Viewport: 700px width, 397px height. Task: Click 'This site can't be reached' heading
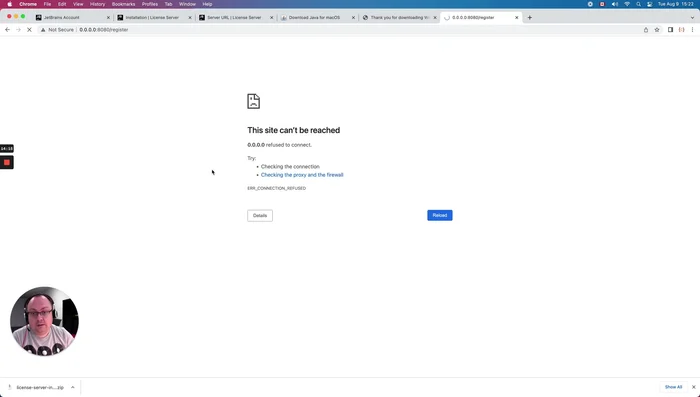[x=293, y=130]
